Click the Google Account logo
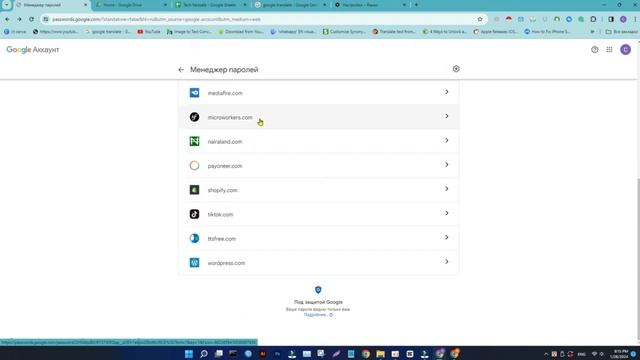The width and height of the screenshot is (640, 360). 33,50
